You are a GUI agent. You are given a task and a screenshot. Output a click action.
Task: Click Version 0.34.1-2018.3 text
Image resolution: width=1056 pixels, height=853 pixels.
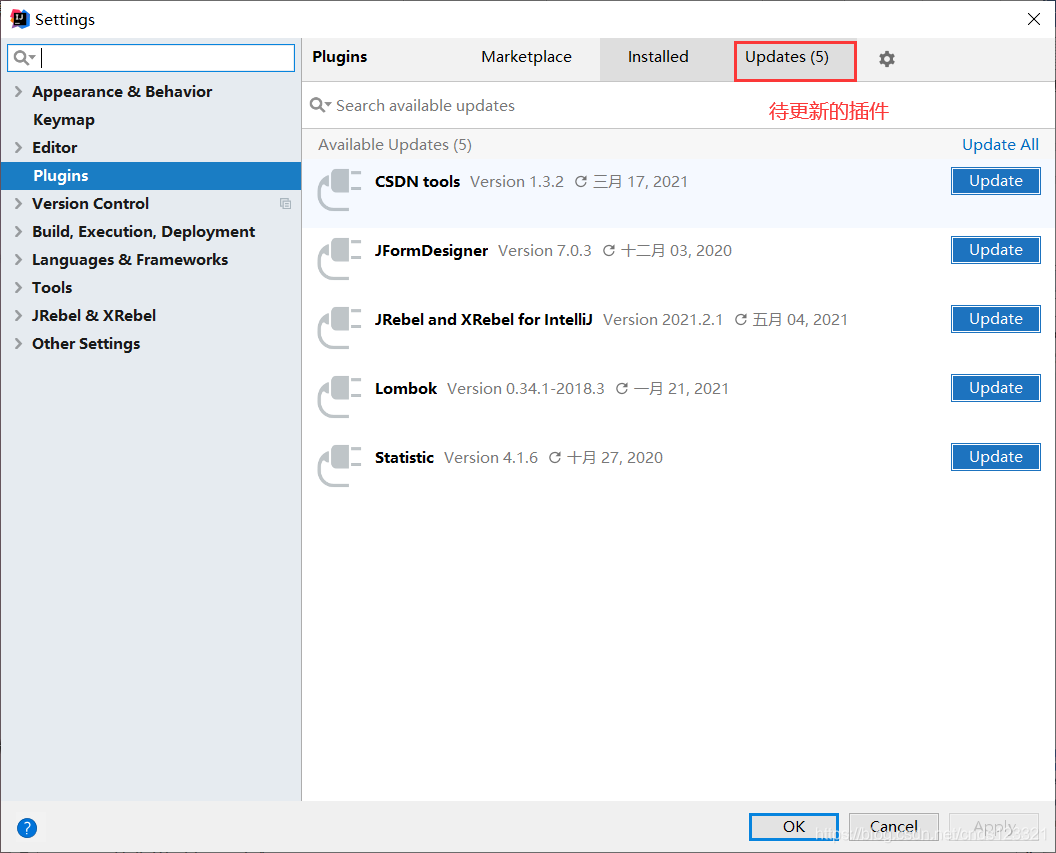[x=525, y=388]
